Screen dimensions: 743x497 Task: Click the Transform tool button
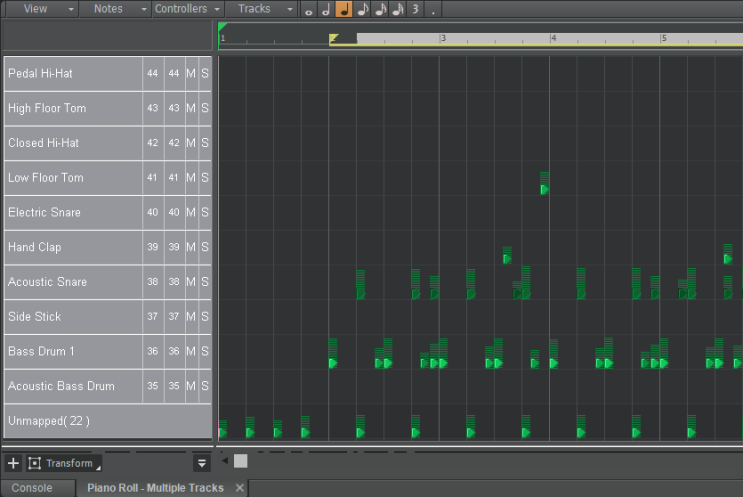point(63,463)
